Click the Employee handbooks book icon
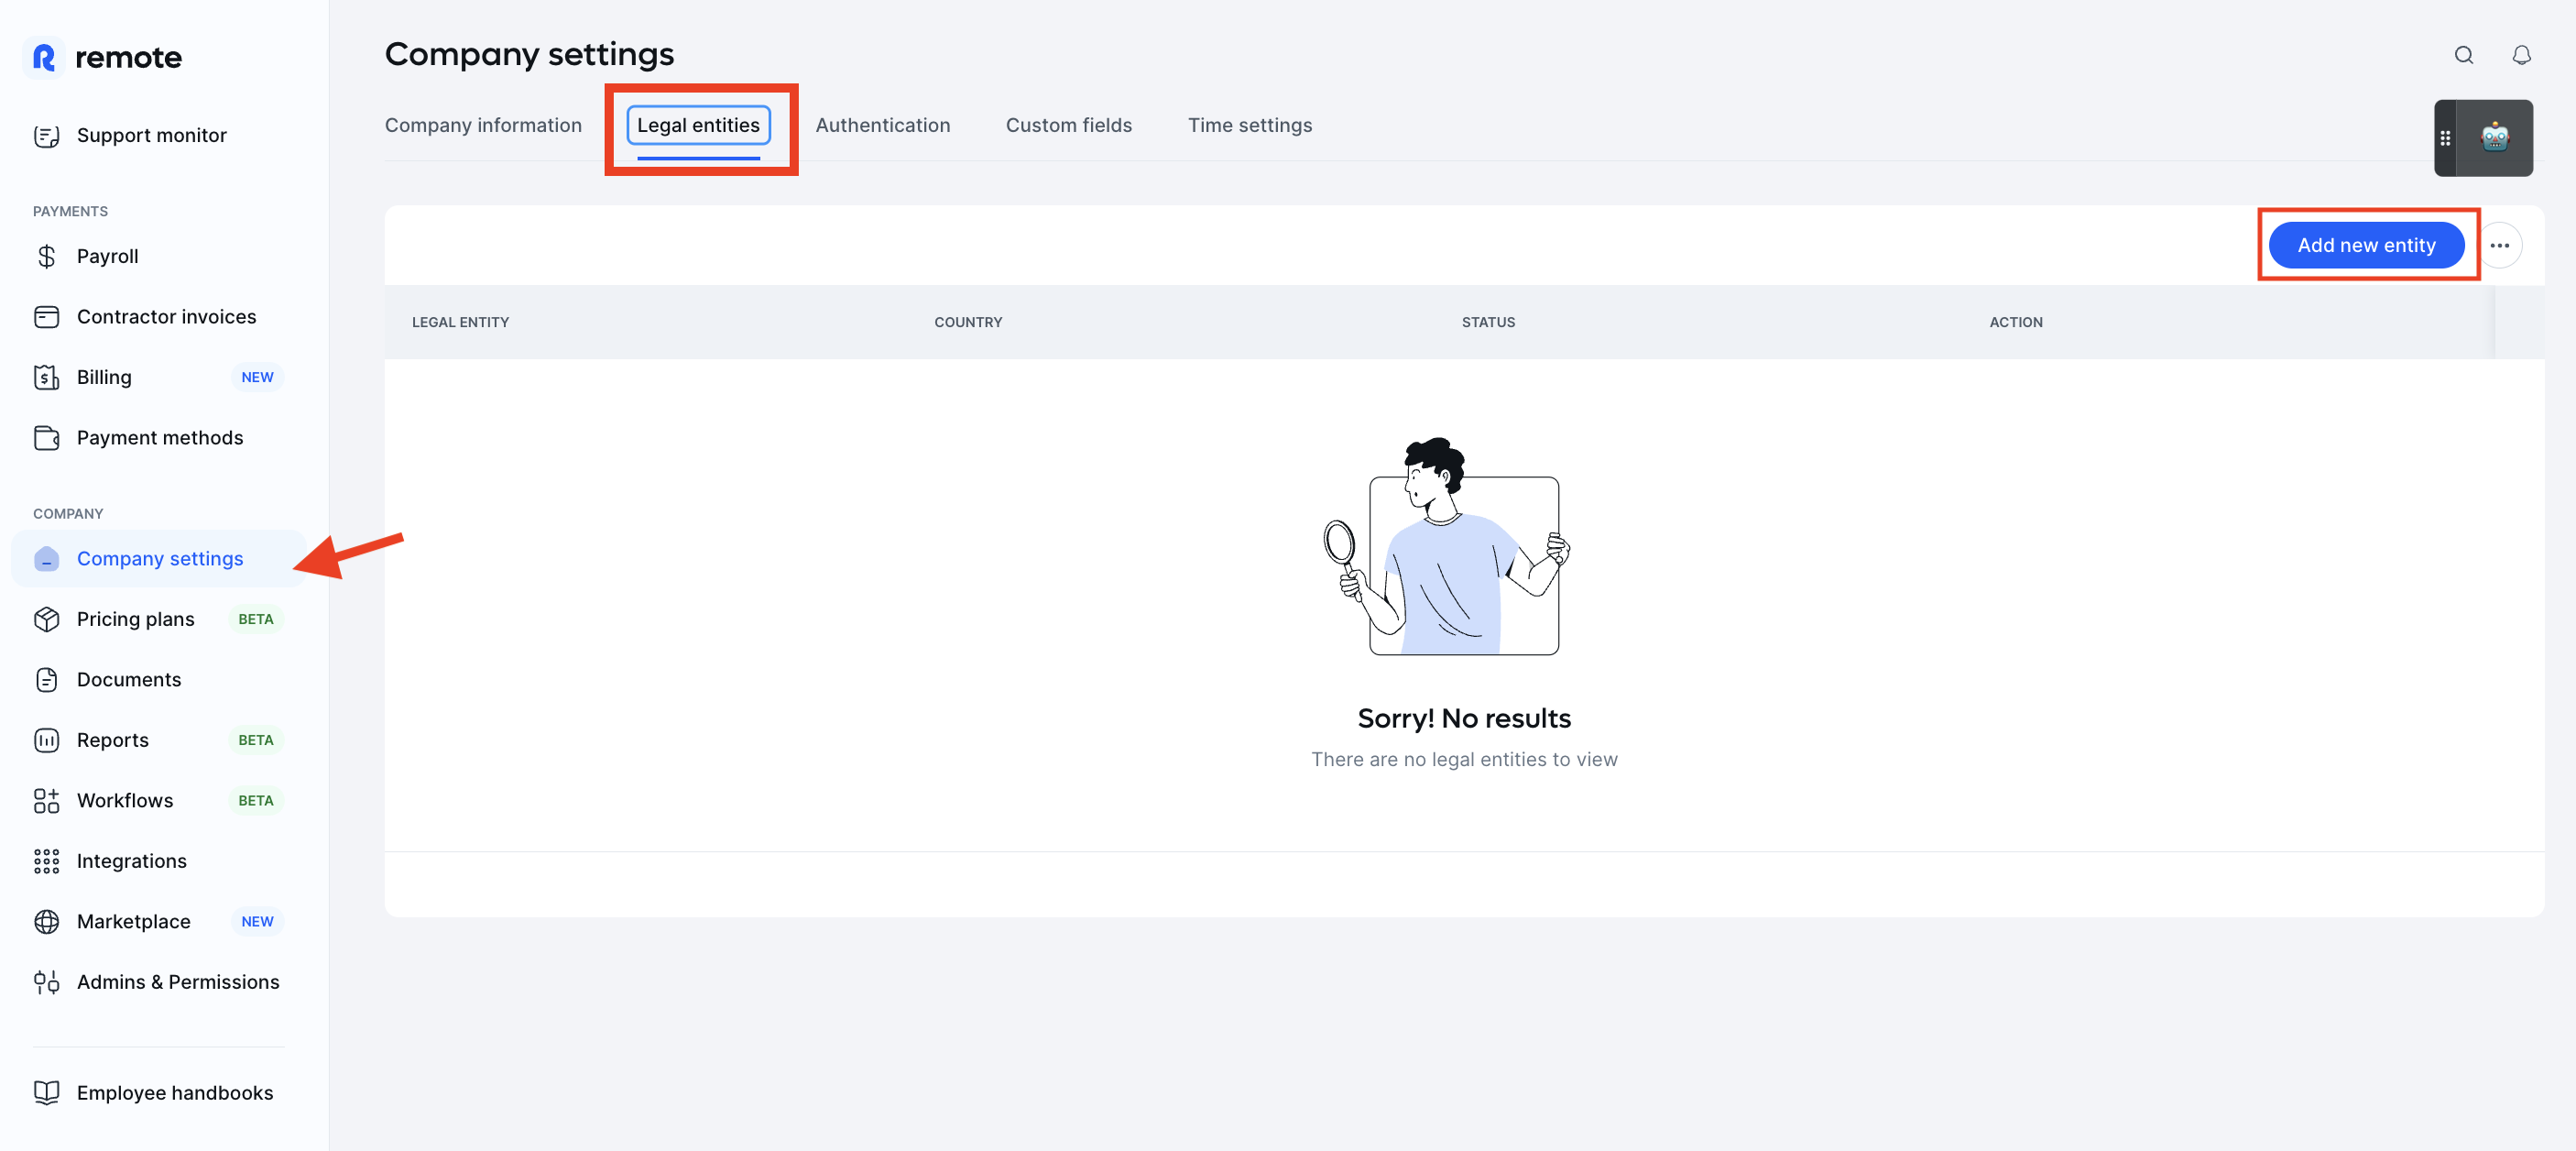 pyautogui.click(x=46, y=1093)
